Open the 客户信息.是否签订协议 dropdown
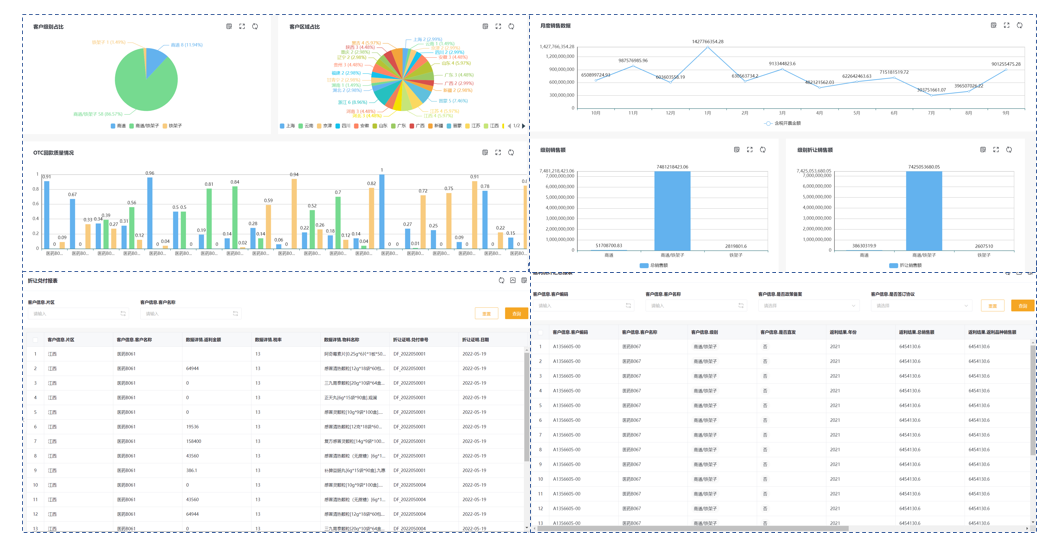 click(x=921, y=305)
